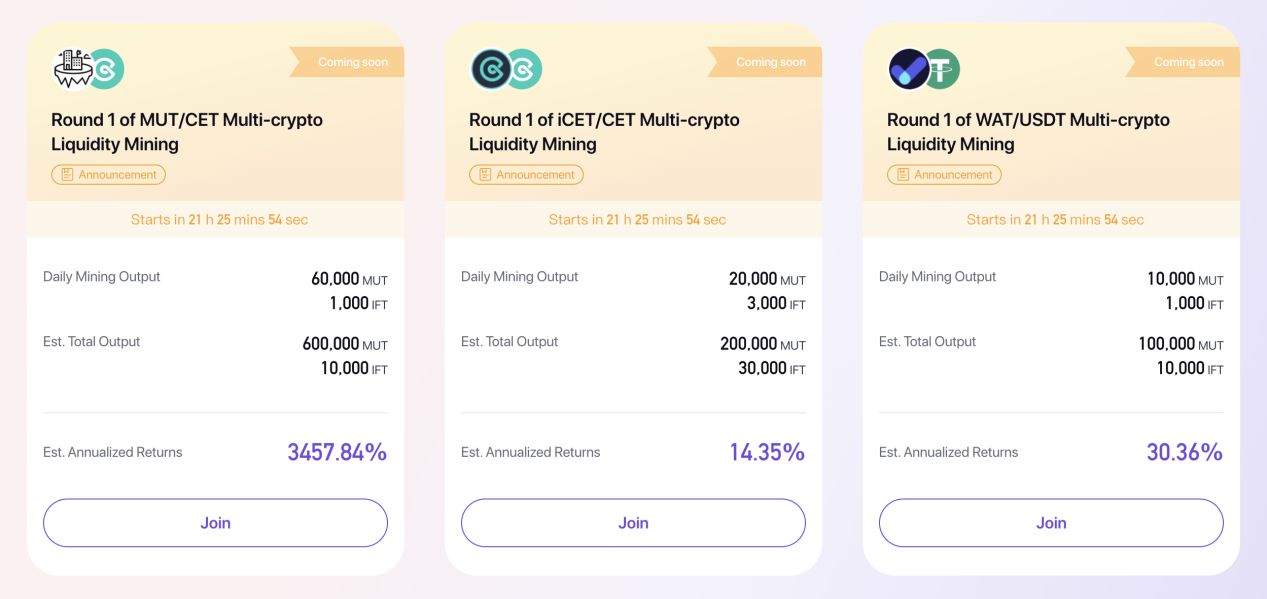This screenshot has height=599, width=1267.
Task: Click Coming soon ribbon on iCET/CET card
Action: [765, 62]
